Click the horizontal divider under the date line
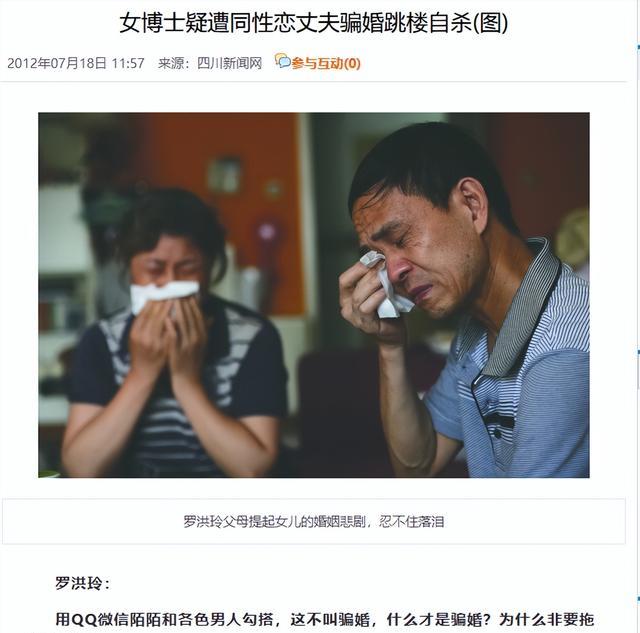Screen dimensions: 640x633 pos(313,82)
